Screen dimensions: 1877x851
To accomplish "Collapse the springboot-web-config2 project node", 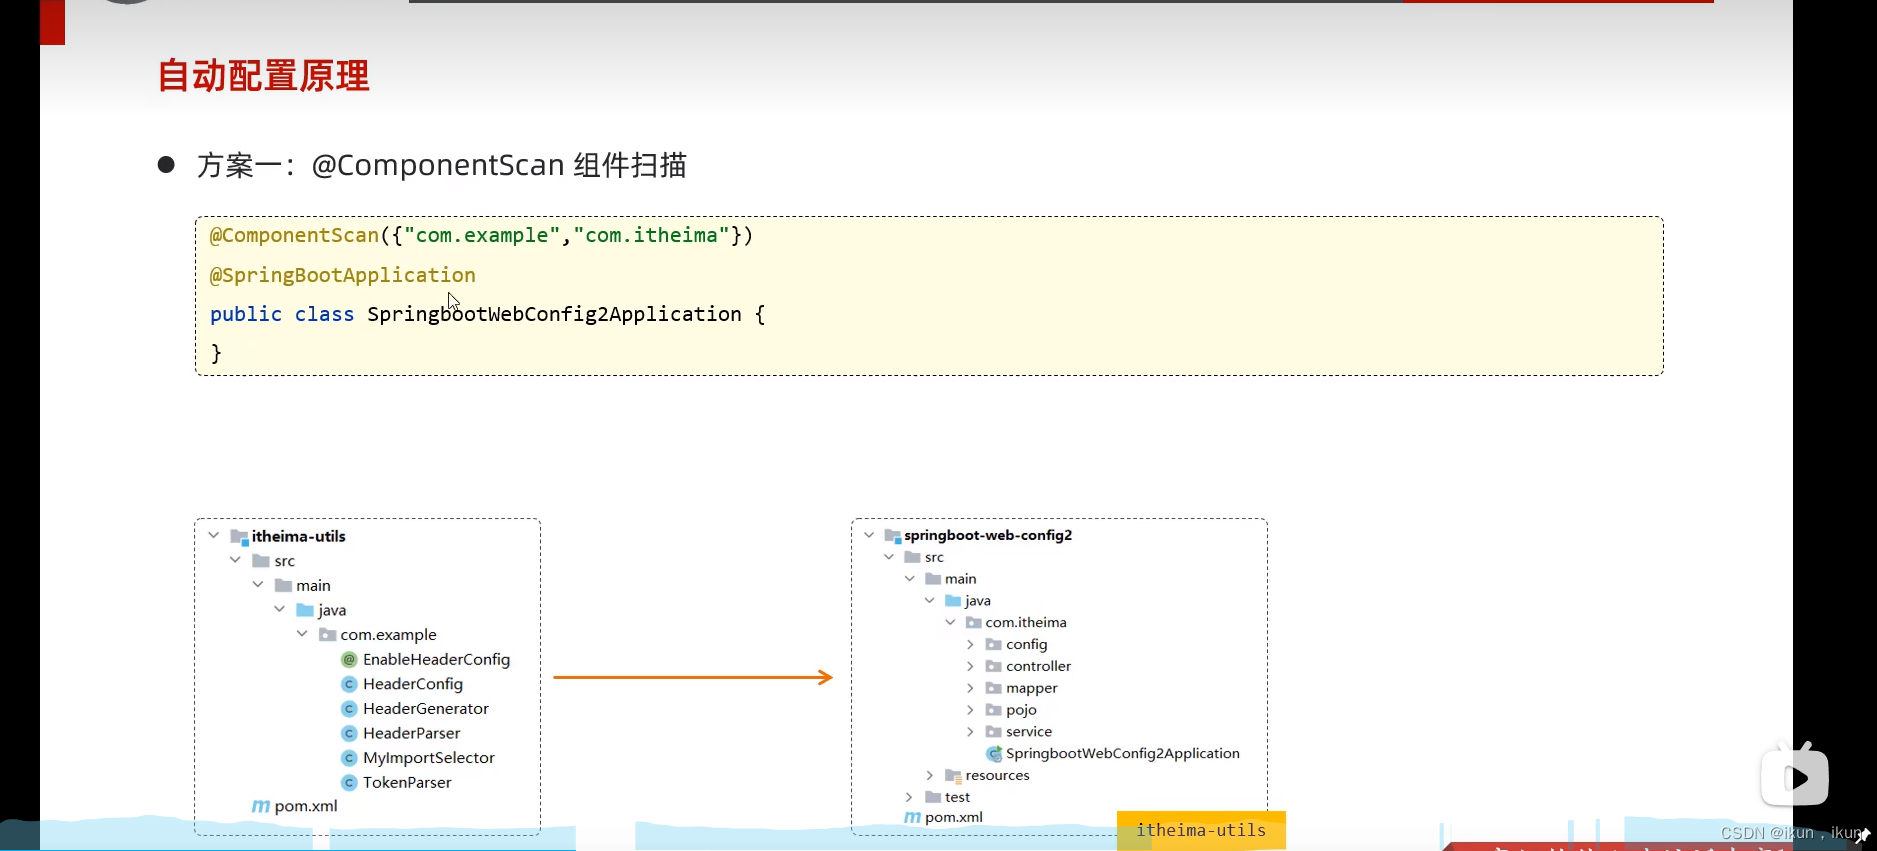I will tap(869, 535).
